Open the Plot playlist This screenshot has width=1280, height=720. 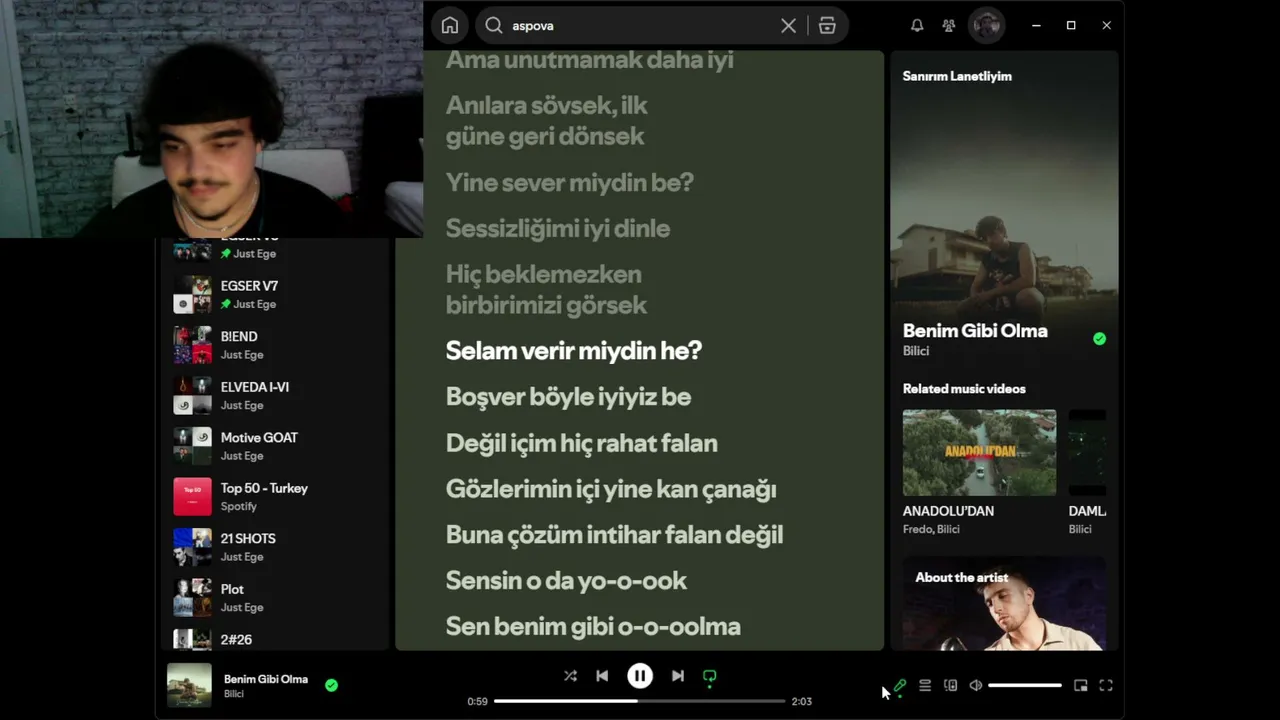pyautogui.click(x=275, y=597)
